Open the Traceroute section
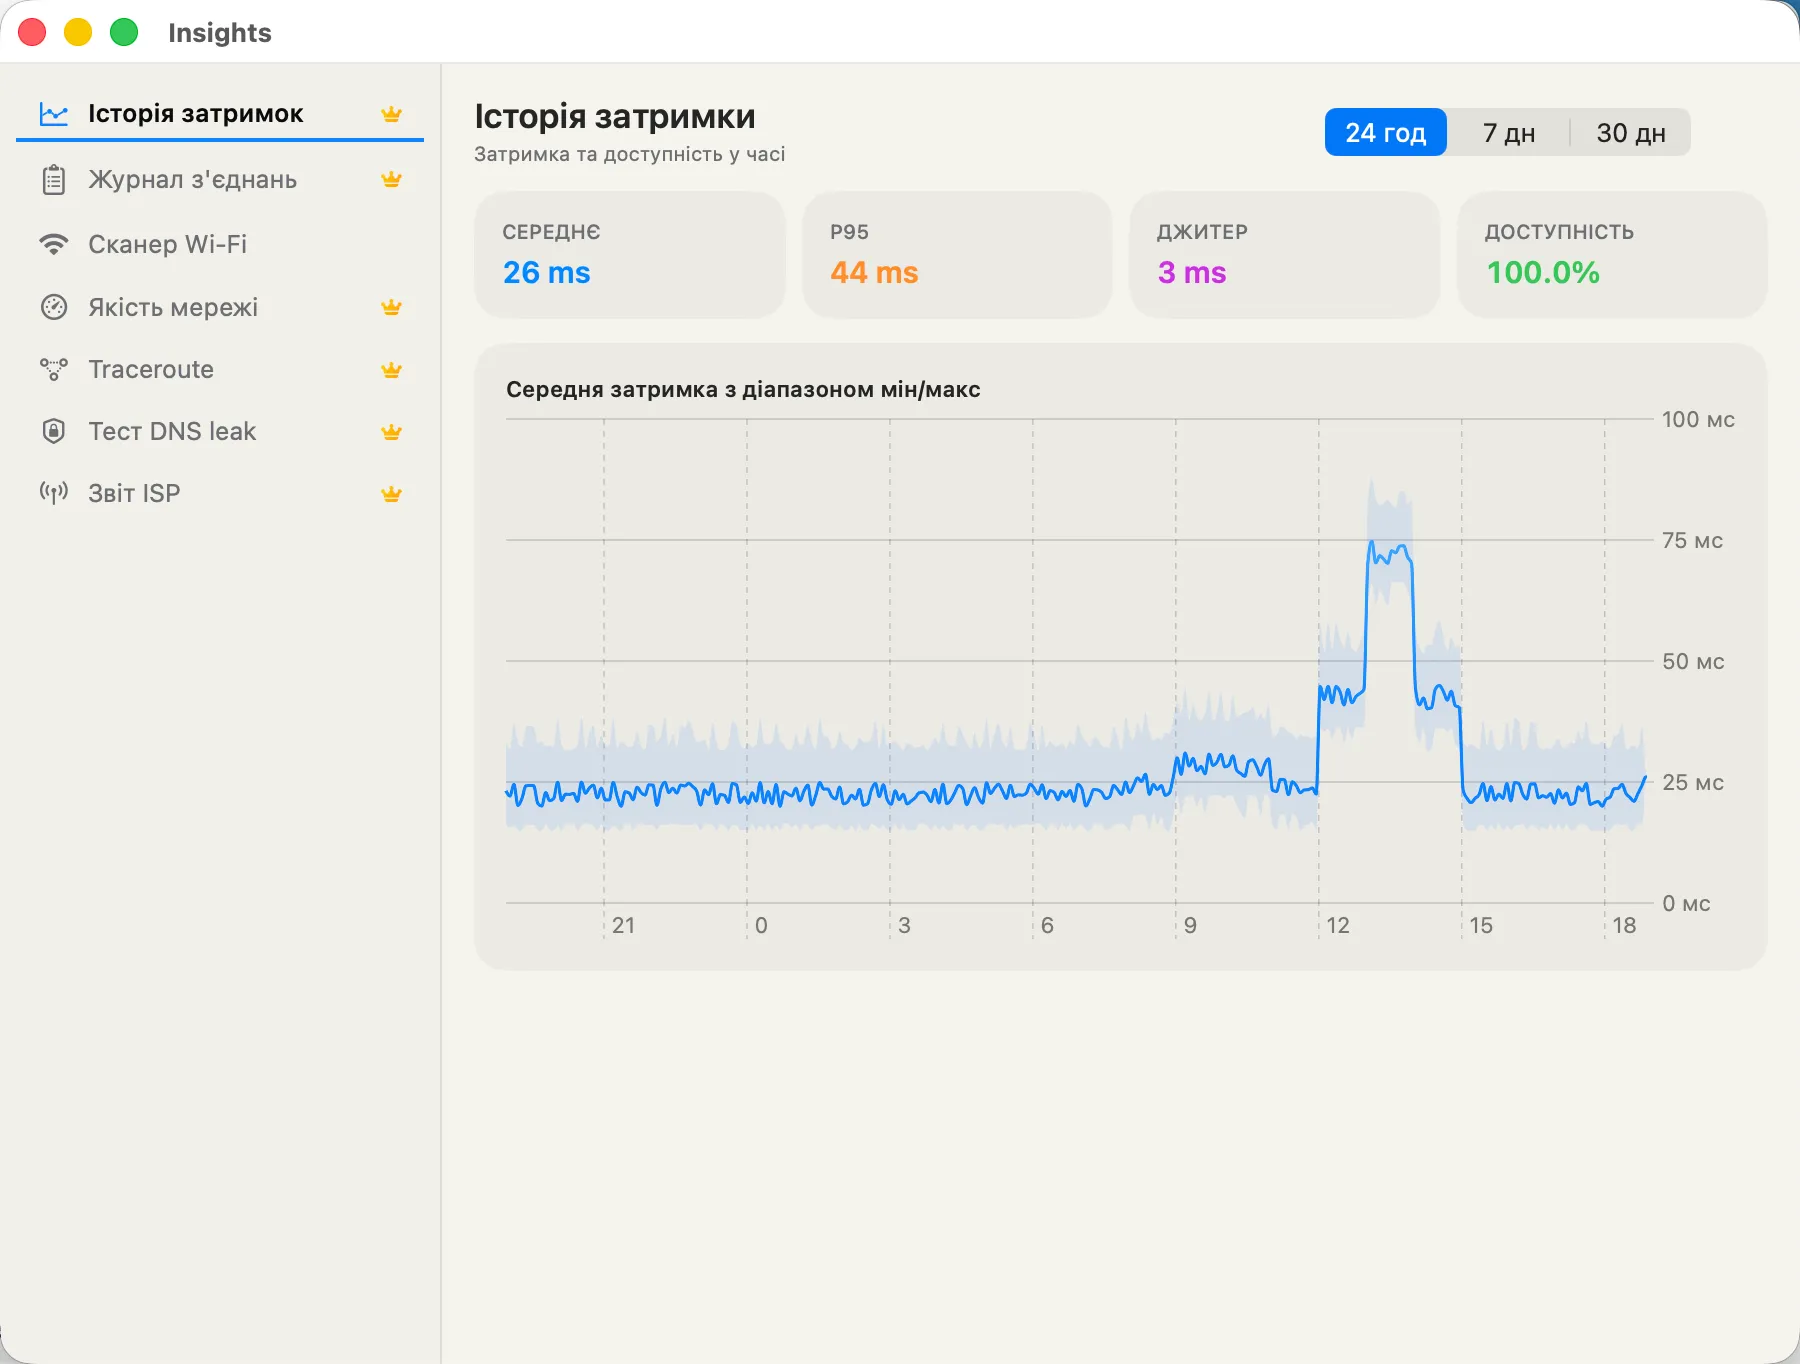The height and width of the screenshot is (1364, 1800). (220, 370)
